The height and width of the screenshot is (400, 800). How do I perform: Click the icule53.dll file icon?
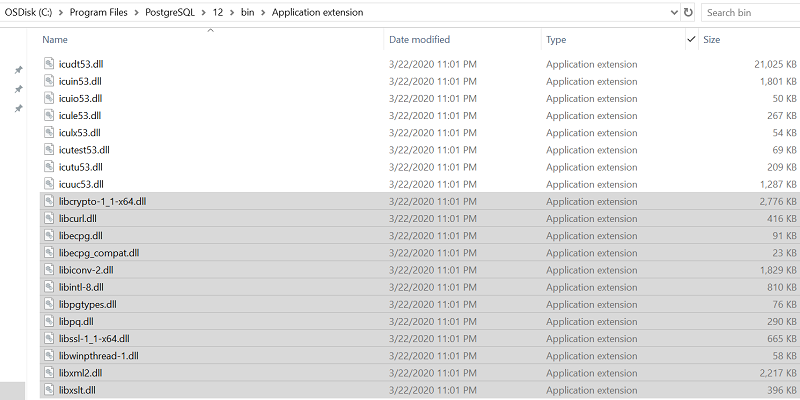point(48,115)
